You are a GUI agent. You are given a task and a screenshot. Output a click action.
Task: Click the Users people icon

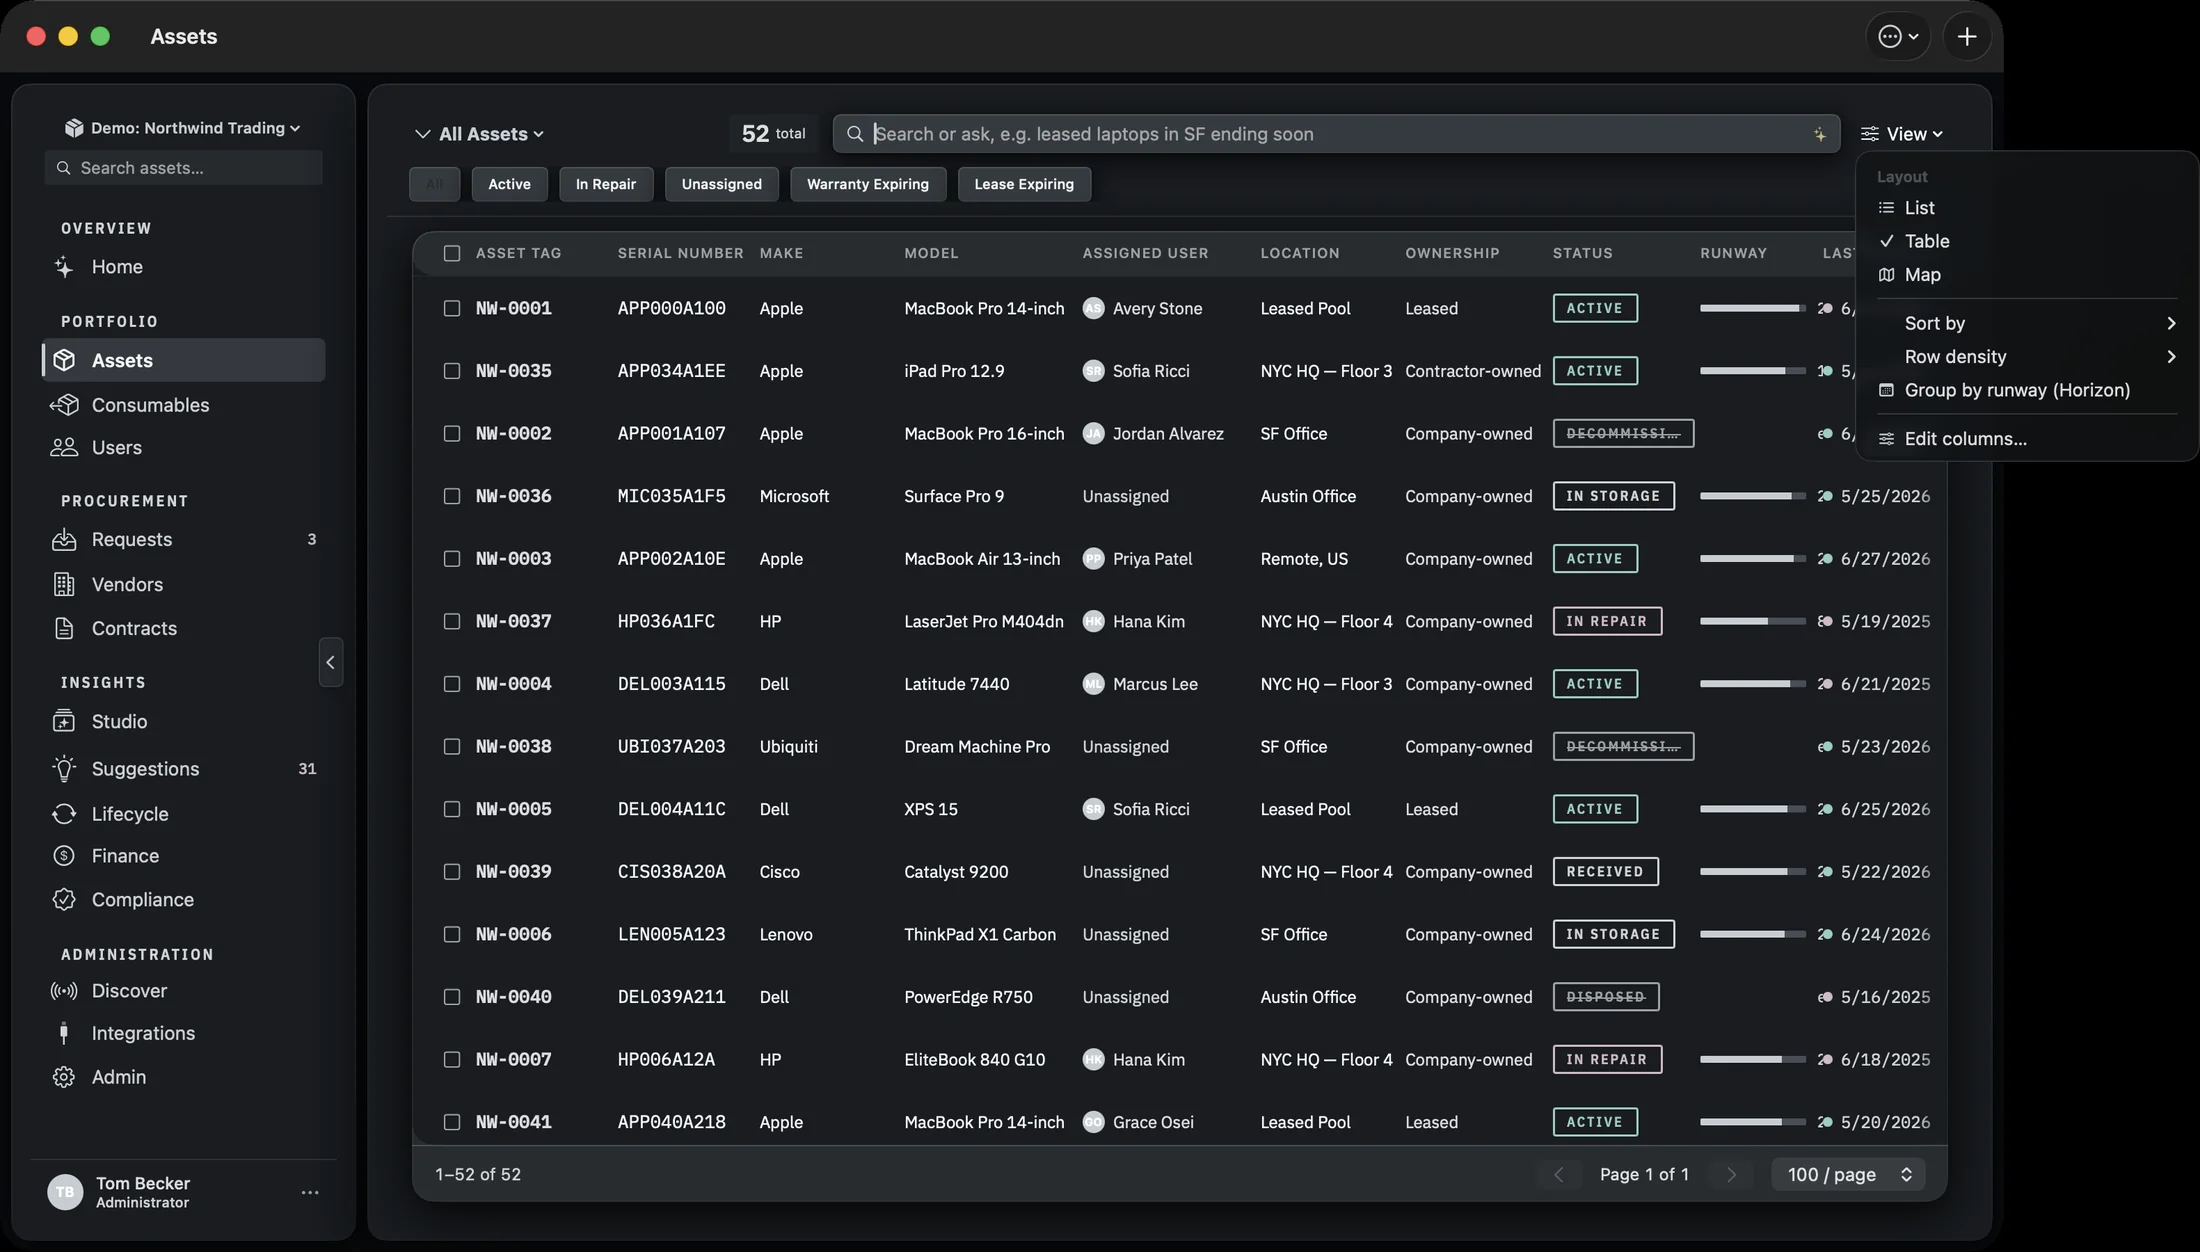coord(64,447)
